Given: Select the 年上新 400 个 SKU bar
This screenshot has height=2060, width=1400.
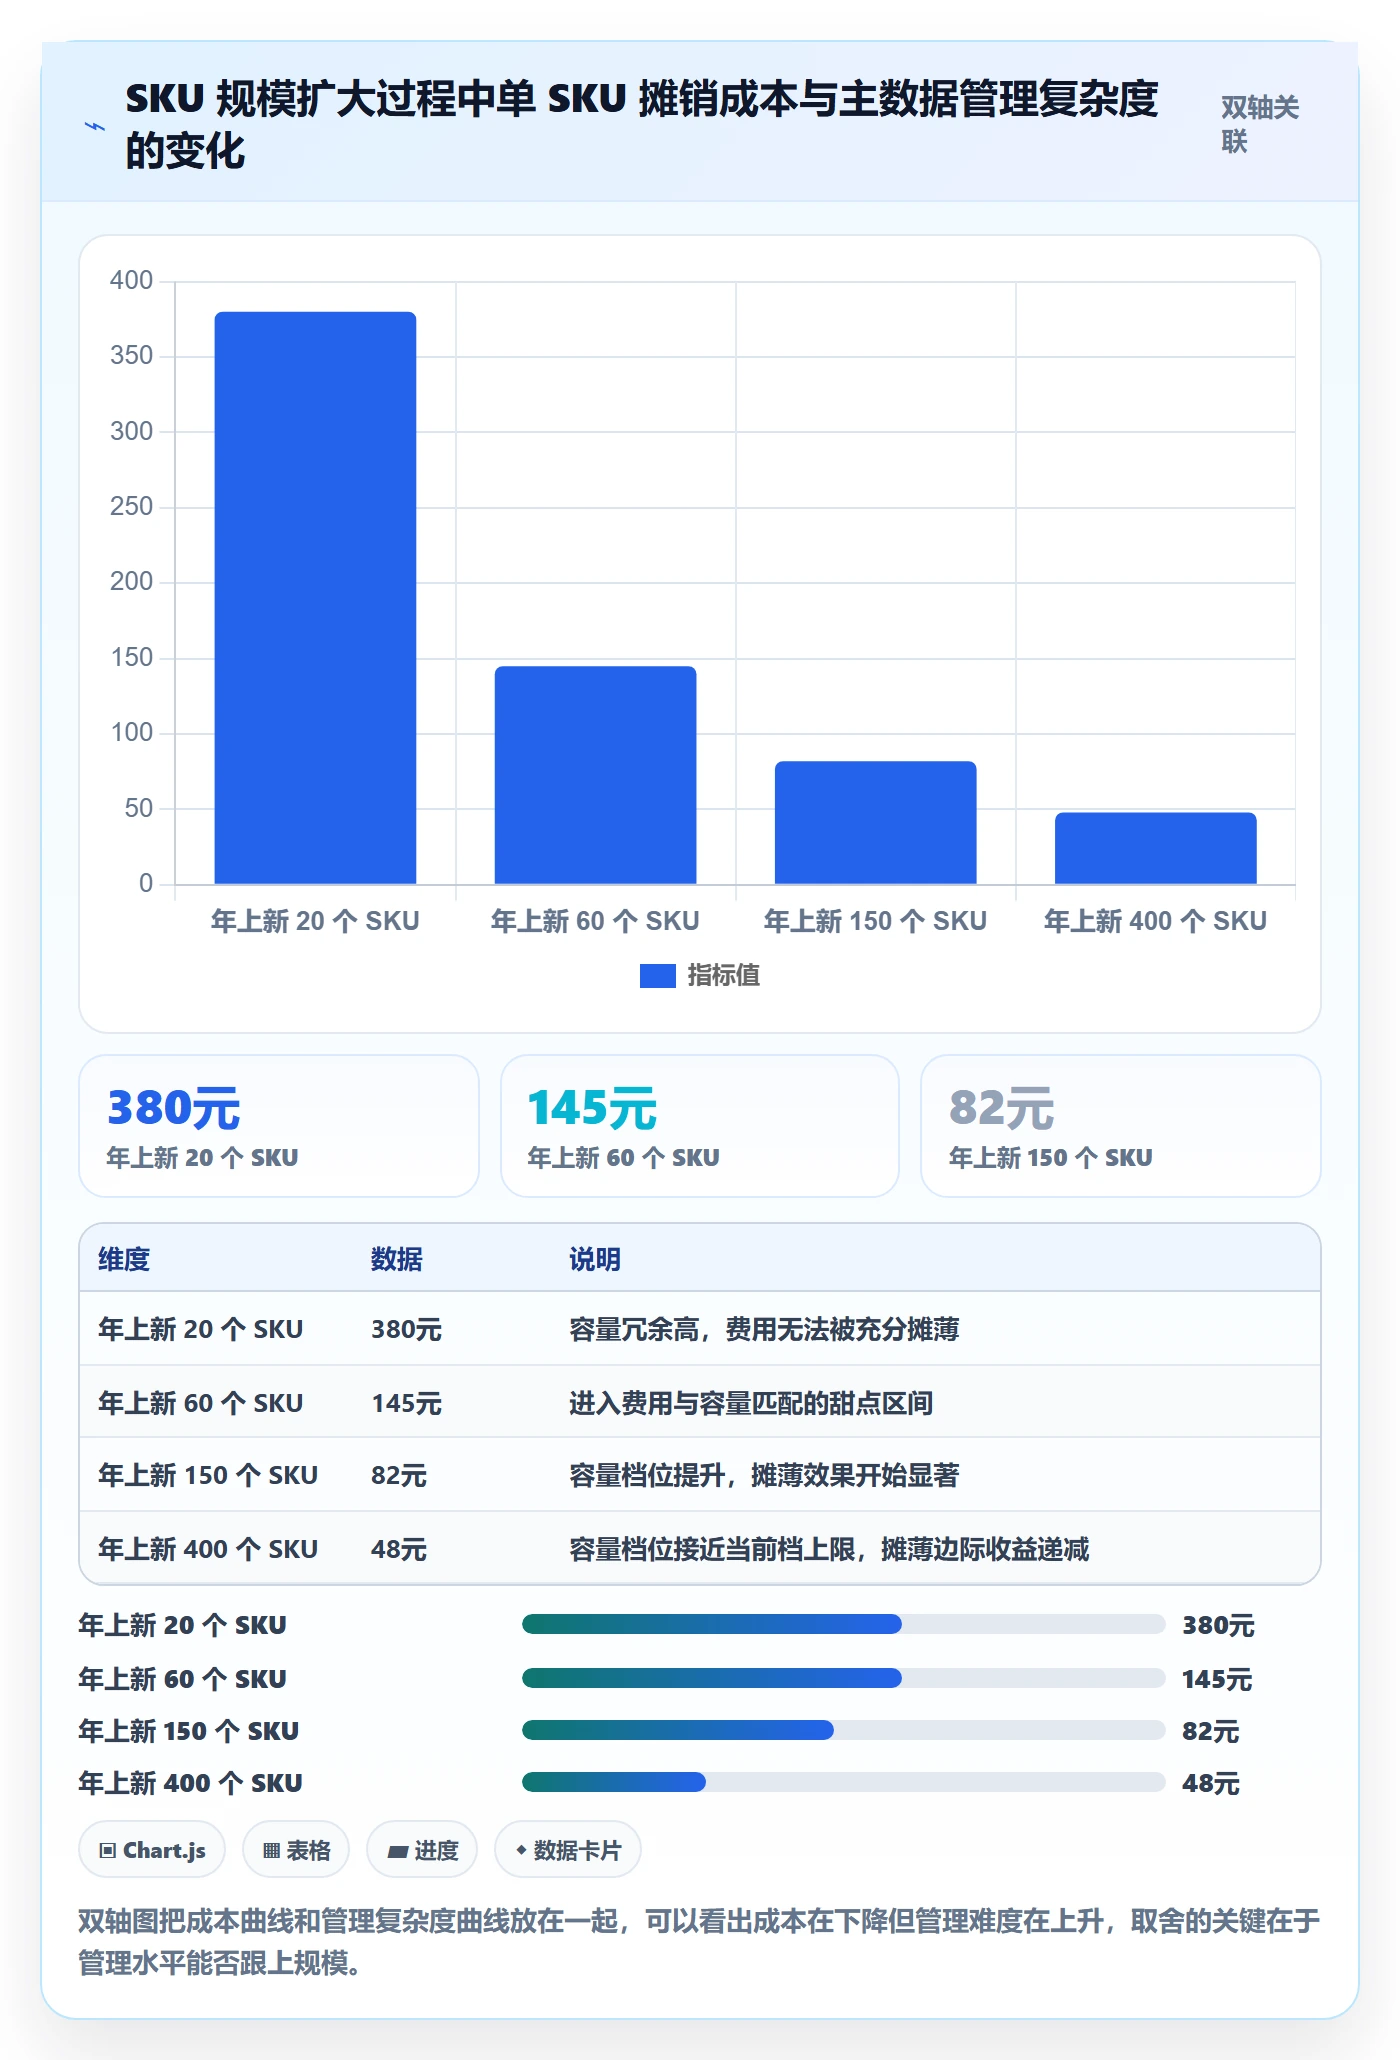Looking at the screenshot, I should pyautogui.click(x=1155, y=848).
